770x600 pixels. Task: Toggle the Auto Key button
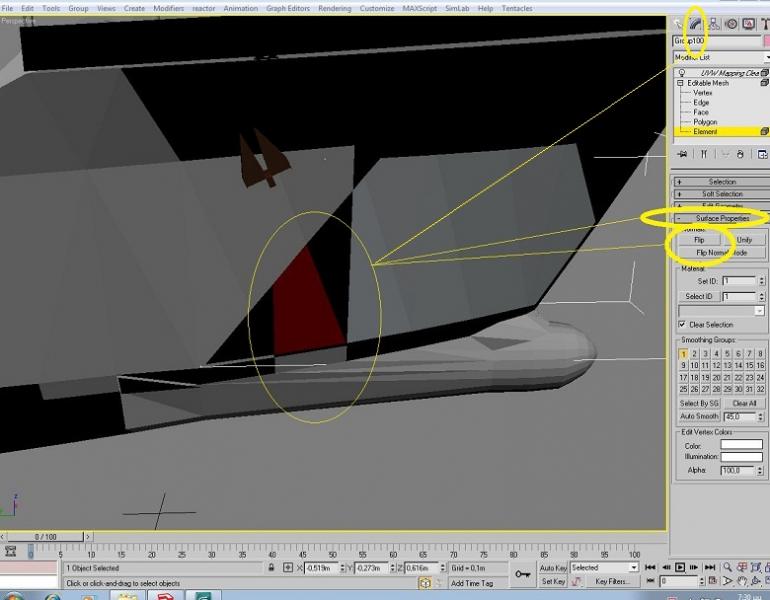click(553, 568)
